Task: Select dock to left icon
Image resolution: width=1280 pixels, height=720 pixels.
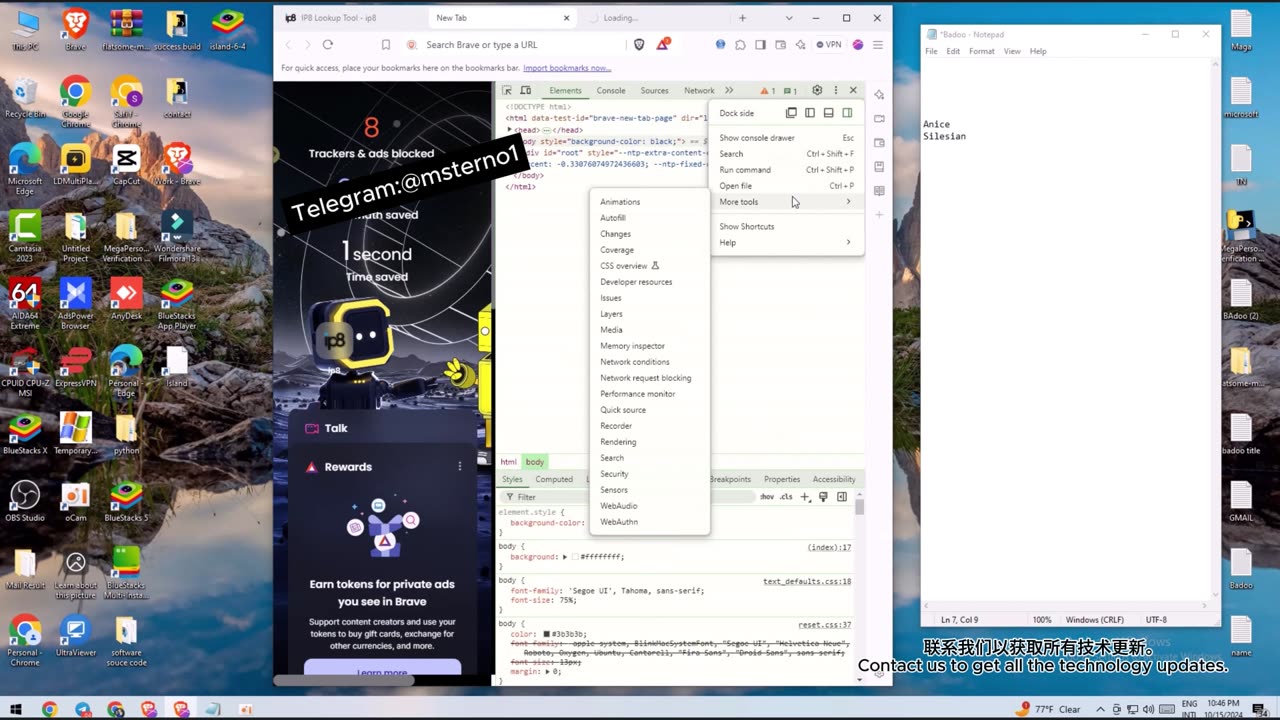Action: pos(810,113)
